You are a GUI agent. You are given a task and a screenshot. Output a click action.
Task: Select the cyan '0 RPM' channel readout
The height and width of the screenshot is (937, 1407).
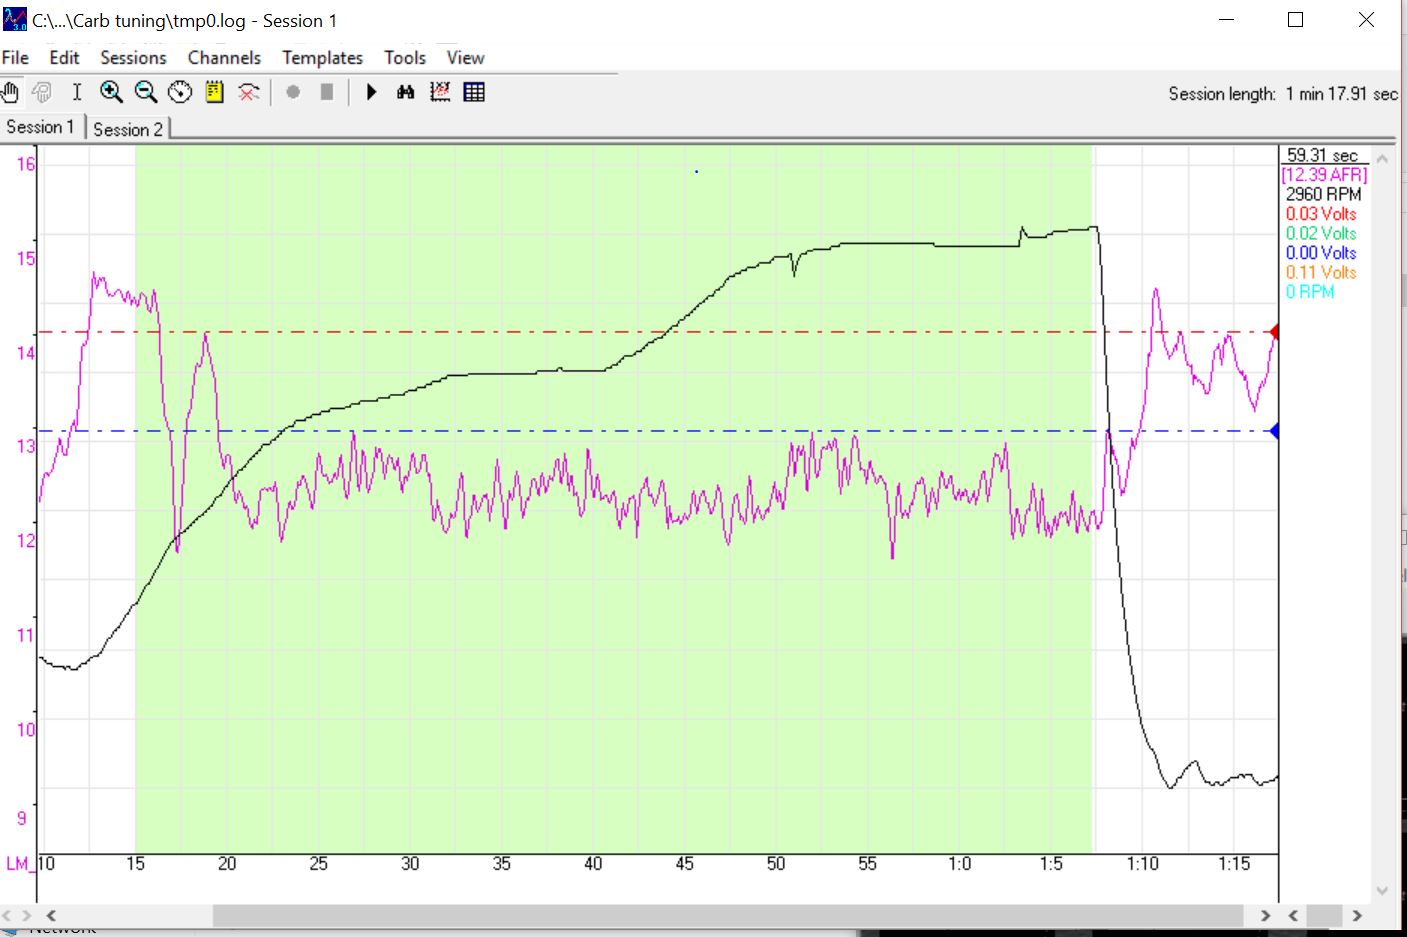click(1310, 292)
